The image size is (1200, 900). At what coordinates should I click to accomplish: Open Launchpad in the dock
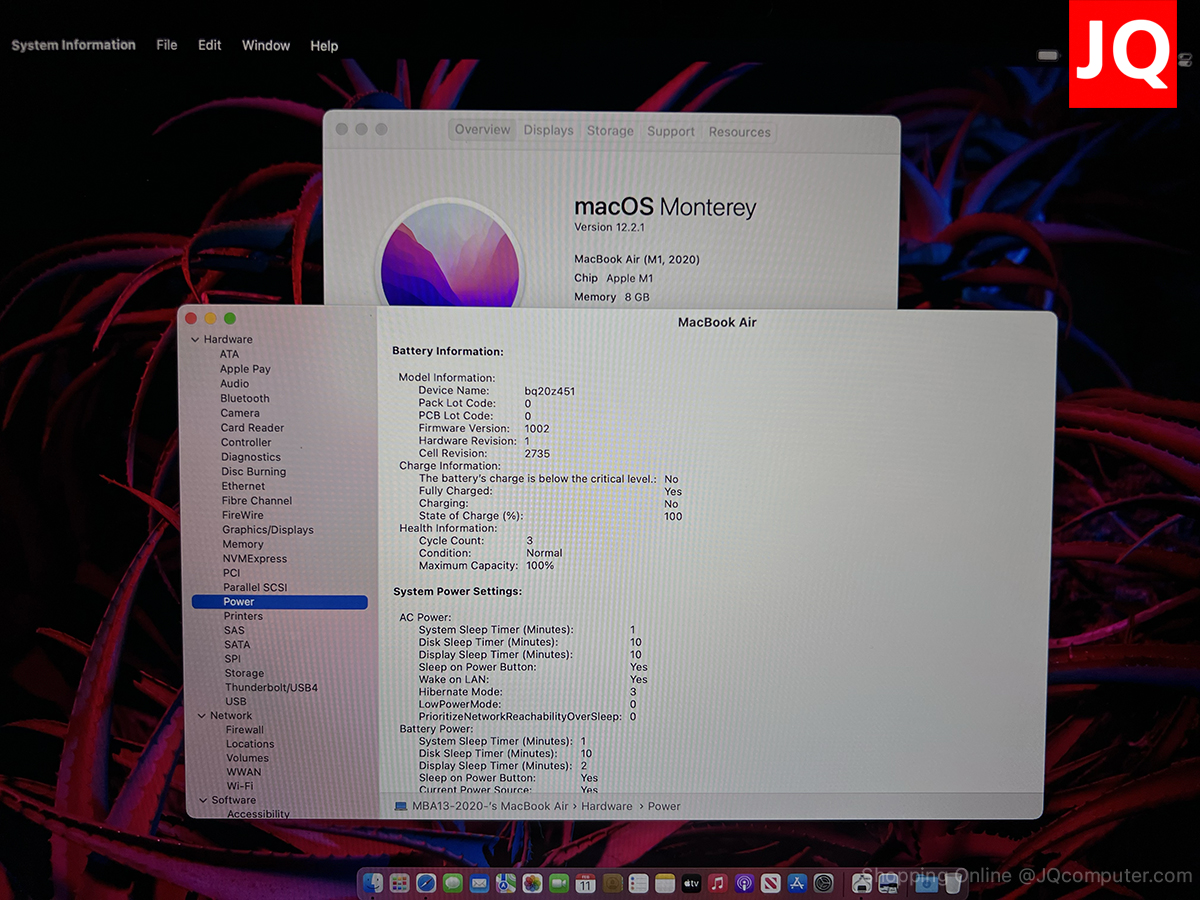tap(400, 883)
